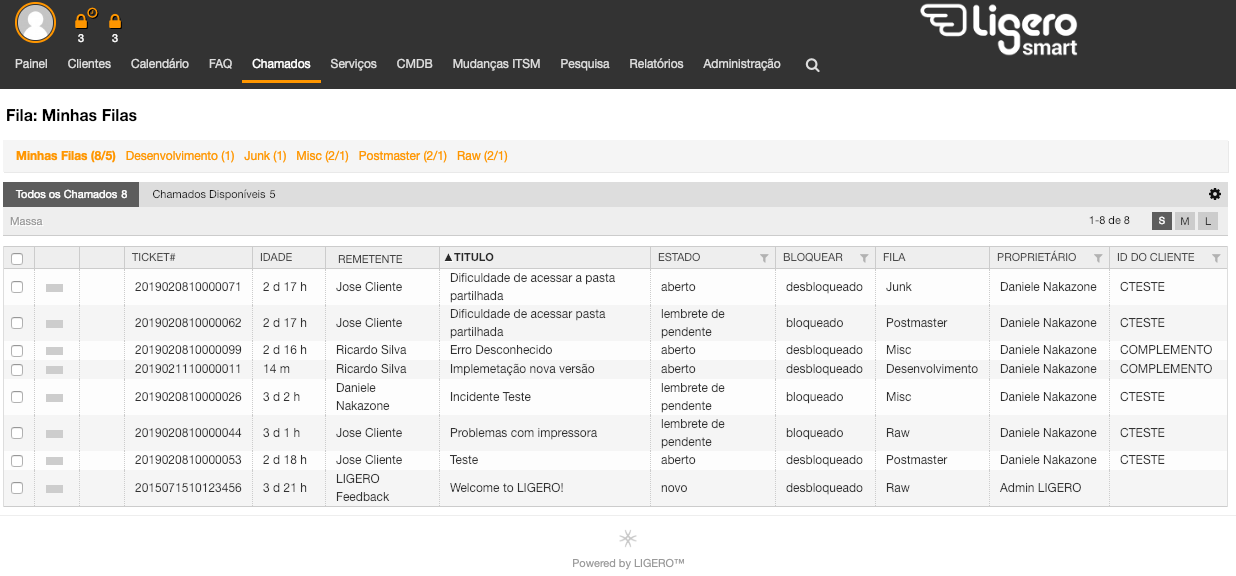Open the search magnifier icon in navbar

pyautogui.click(x=813, y=65)
